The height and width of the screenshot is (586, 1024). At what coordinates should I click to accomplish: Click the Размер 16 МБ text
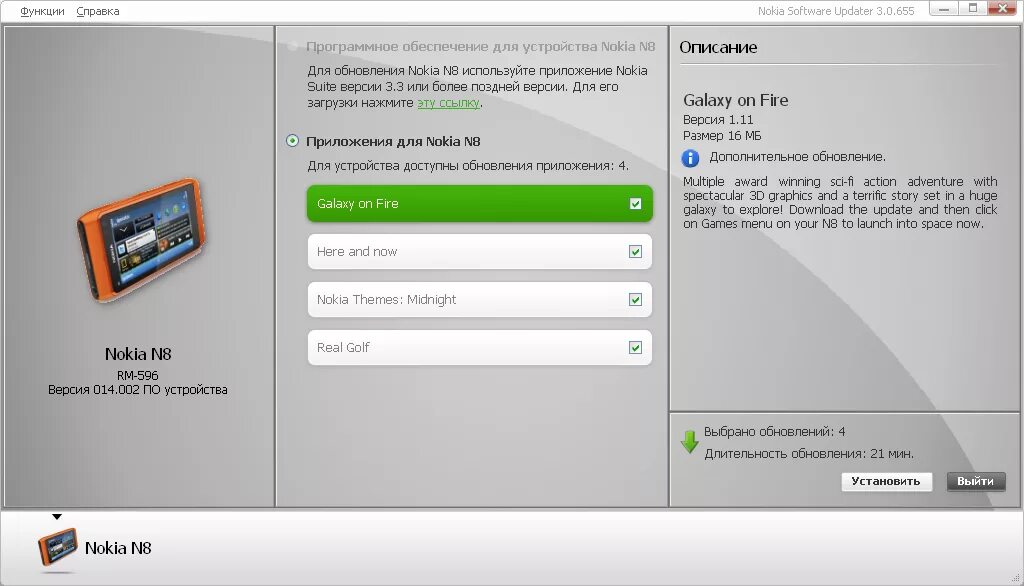coord(722,136)
